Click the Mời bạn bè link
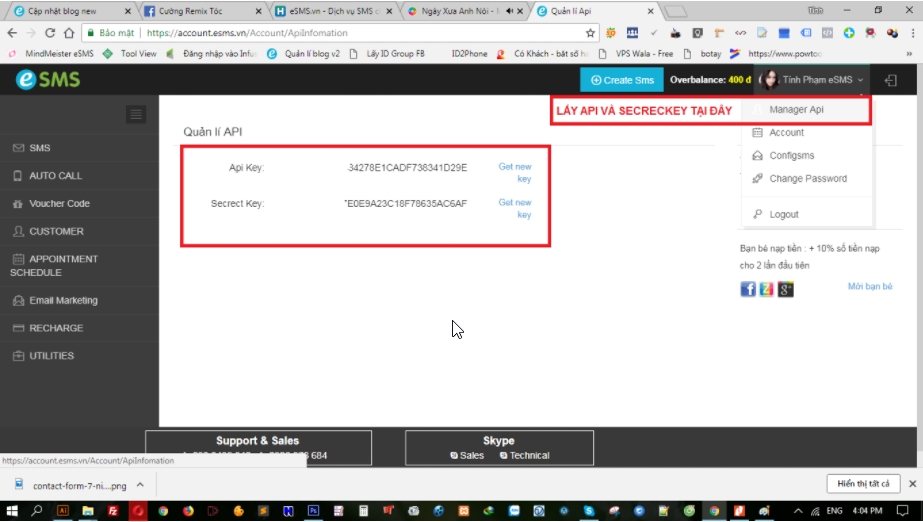Screen dimensions: 923x522 pyautogui.click(x=869, y=287)
